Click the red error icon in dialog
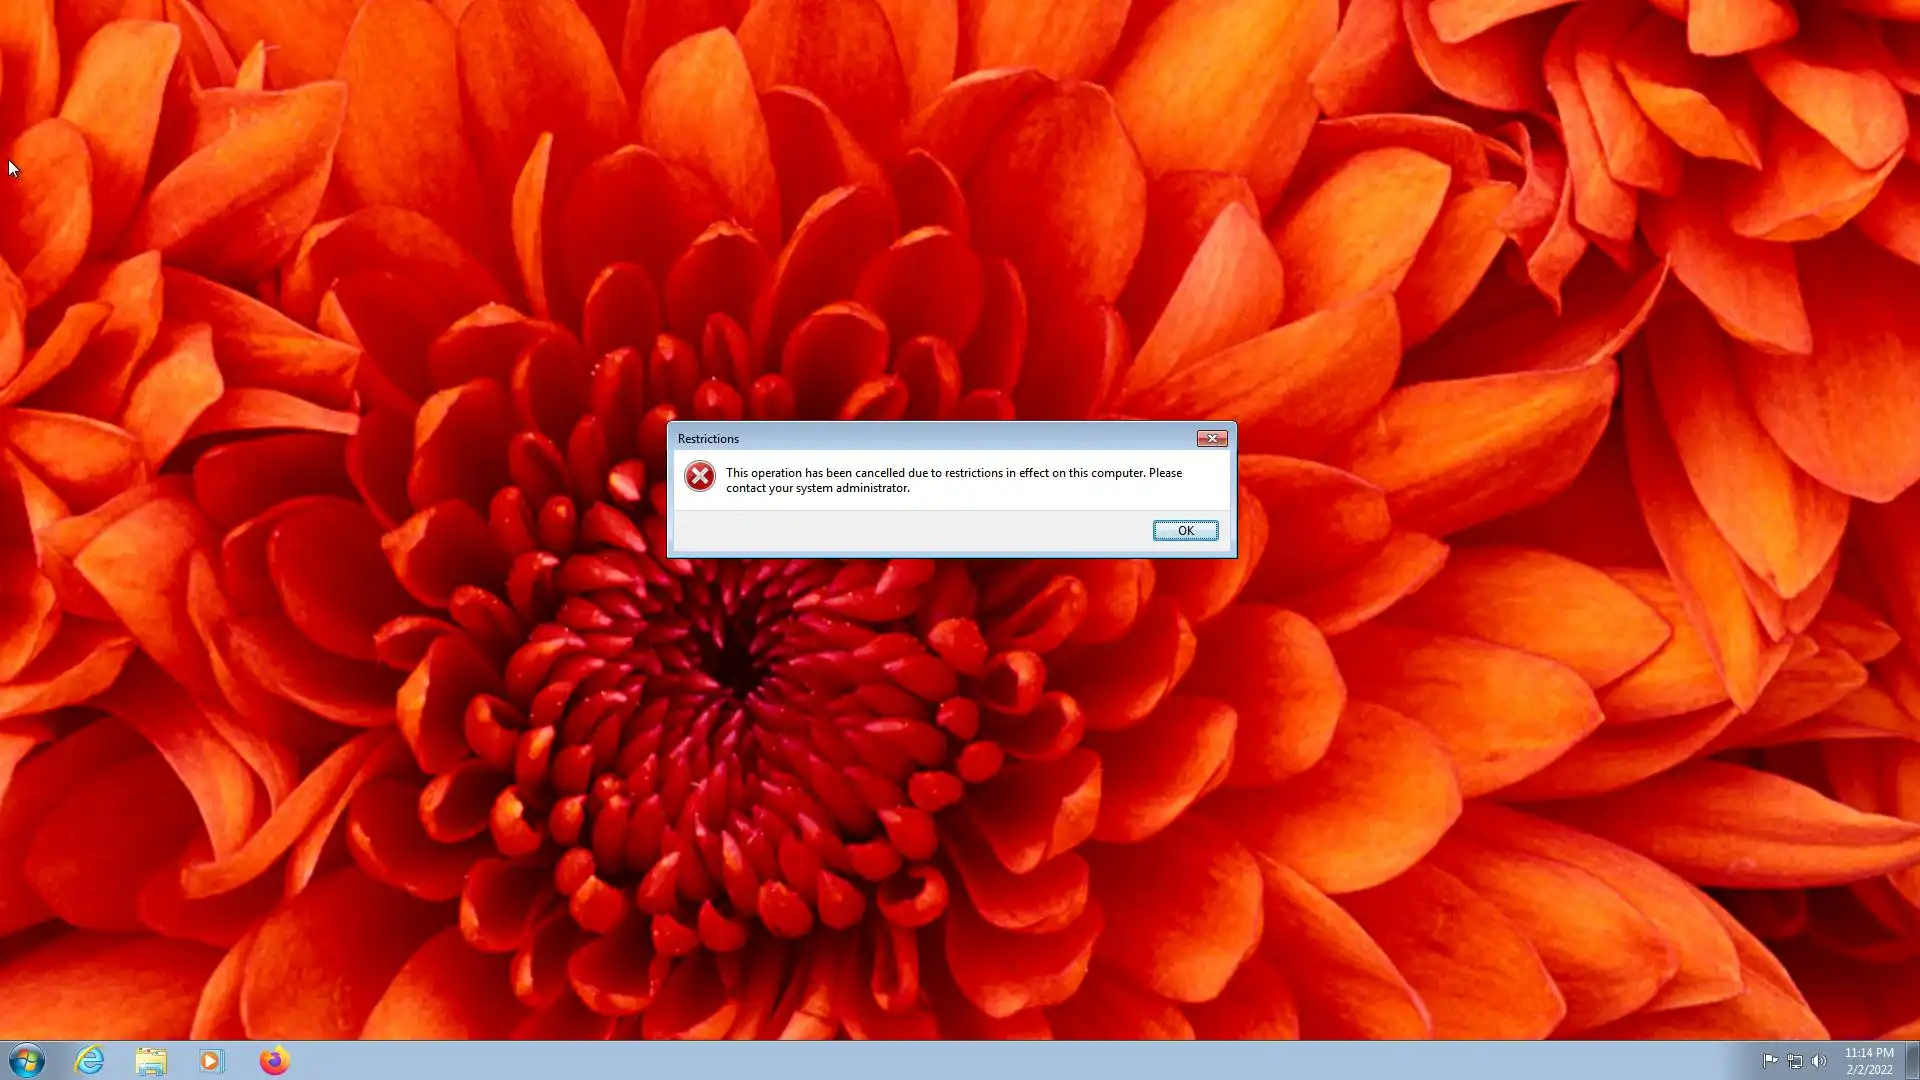This screenshot has height=1080, width=1920. coord(700,476)
